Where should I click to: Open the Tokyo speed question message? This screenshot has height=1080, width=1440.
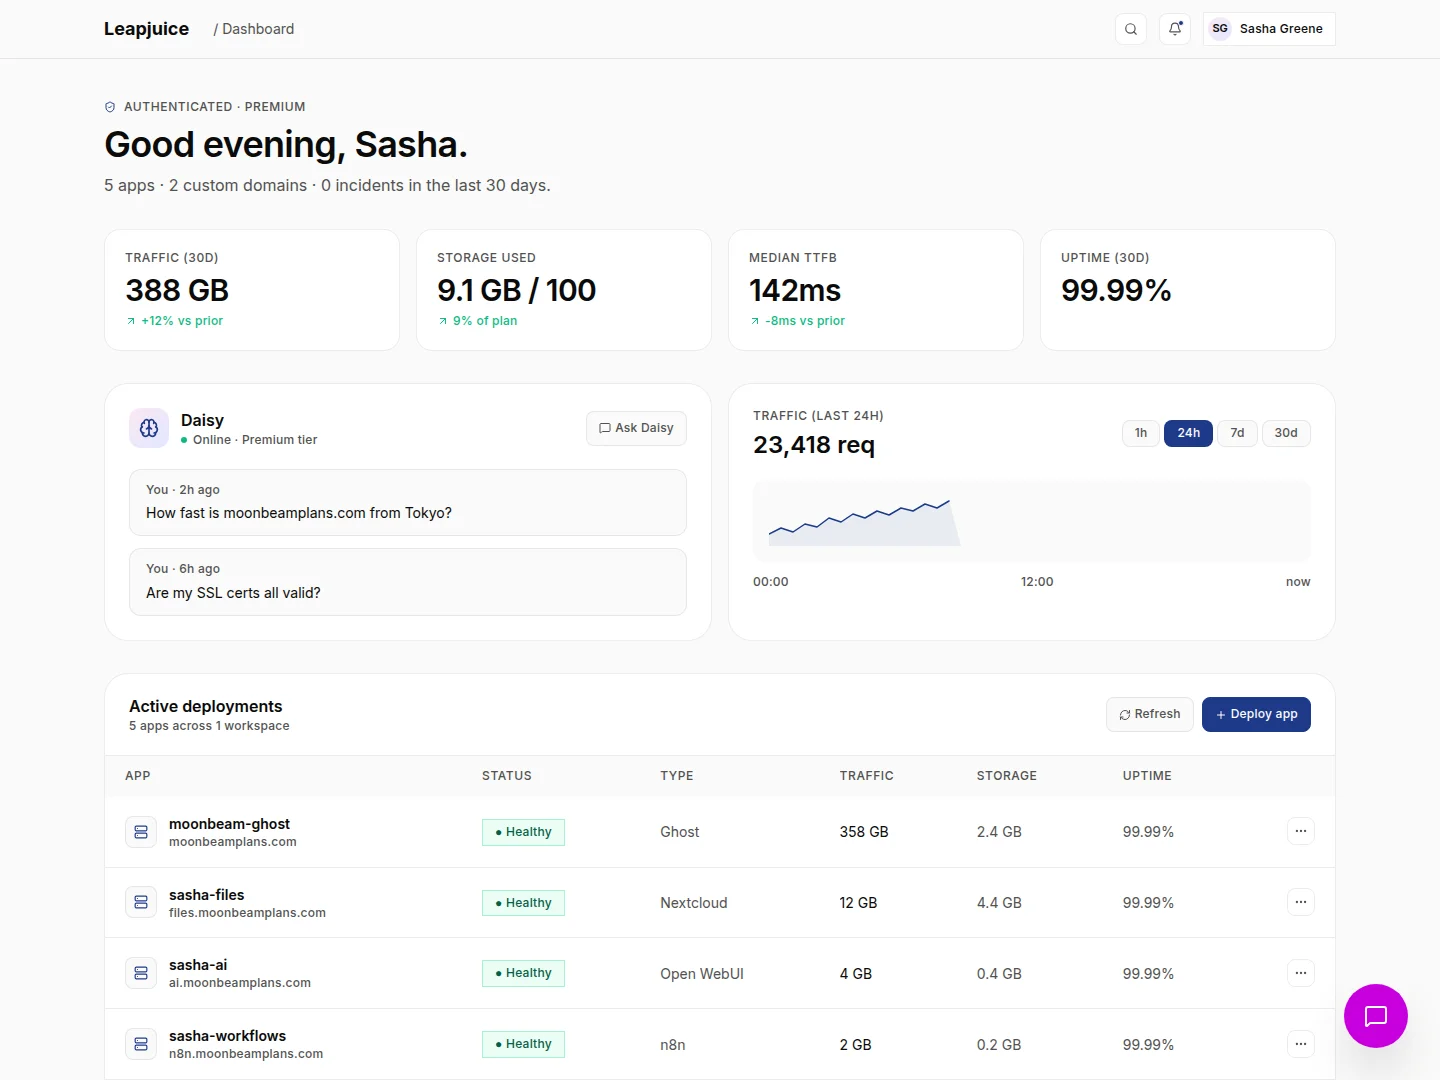point(408,503)
